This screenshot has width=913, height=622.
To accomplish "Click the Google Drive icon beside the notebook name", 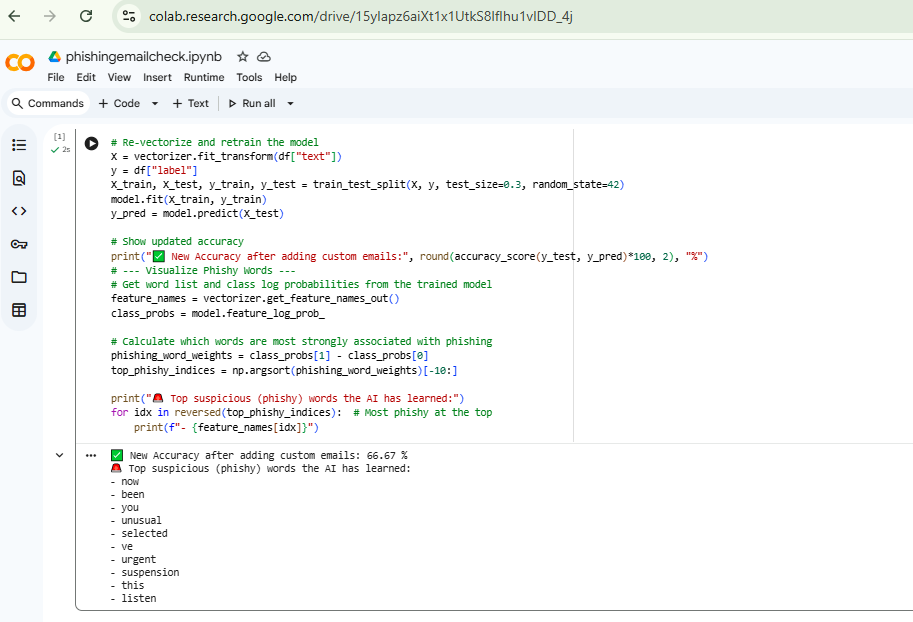I will tap(55, 57).
